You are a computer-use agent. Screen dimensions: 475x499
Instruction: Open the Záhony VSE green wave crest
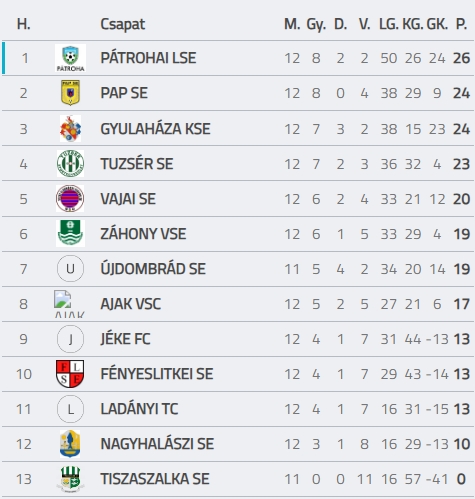point(70,233)
